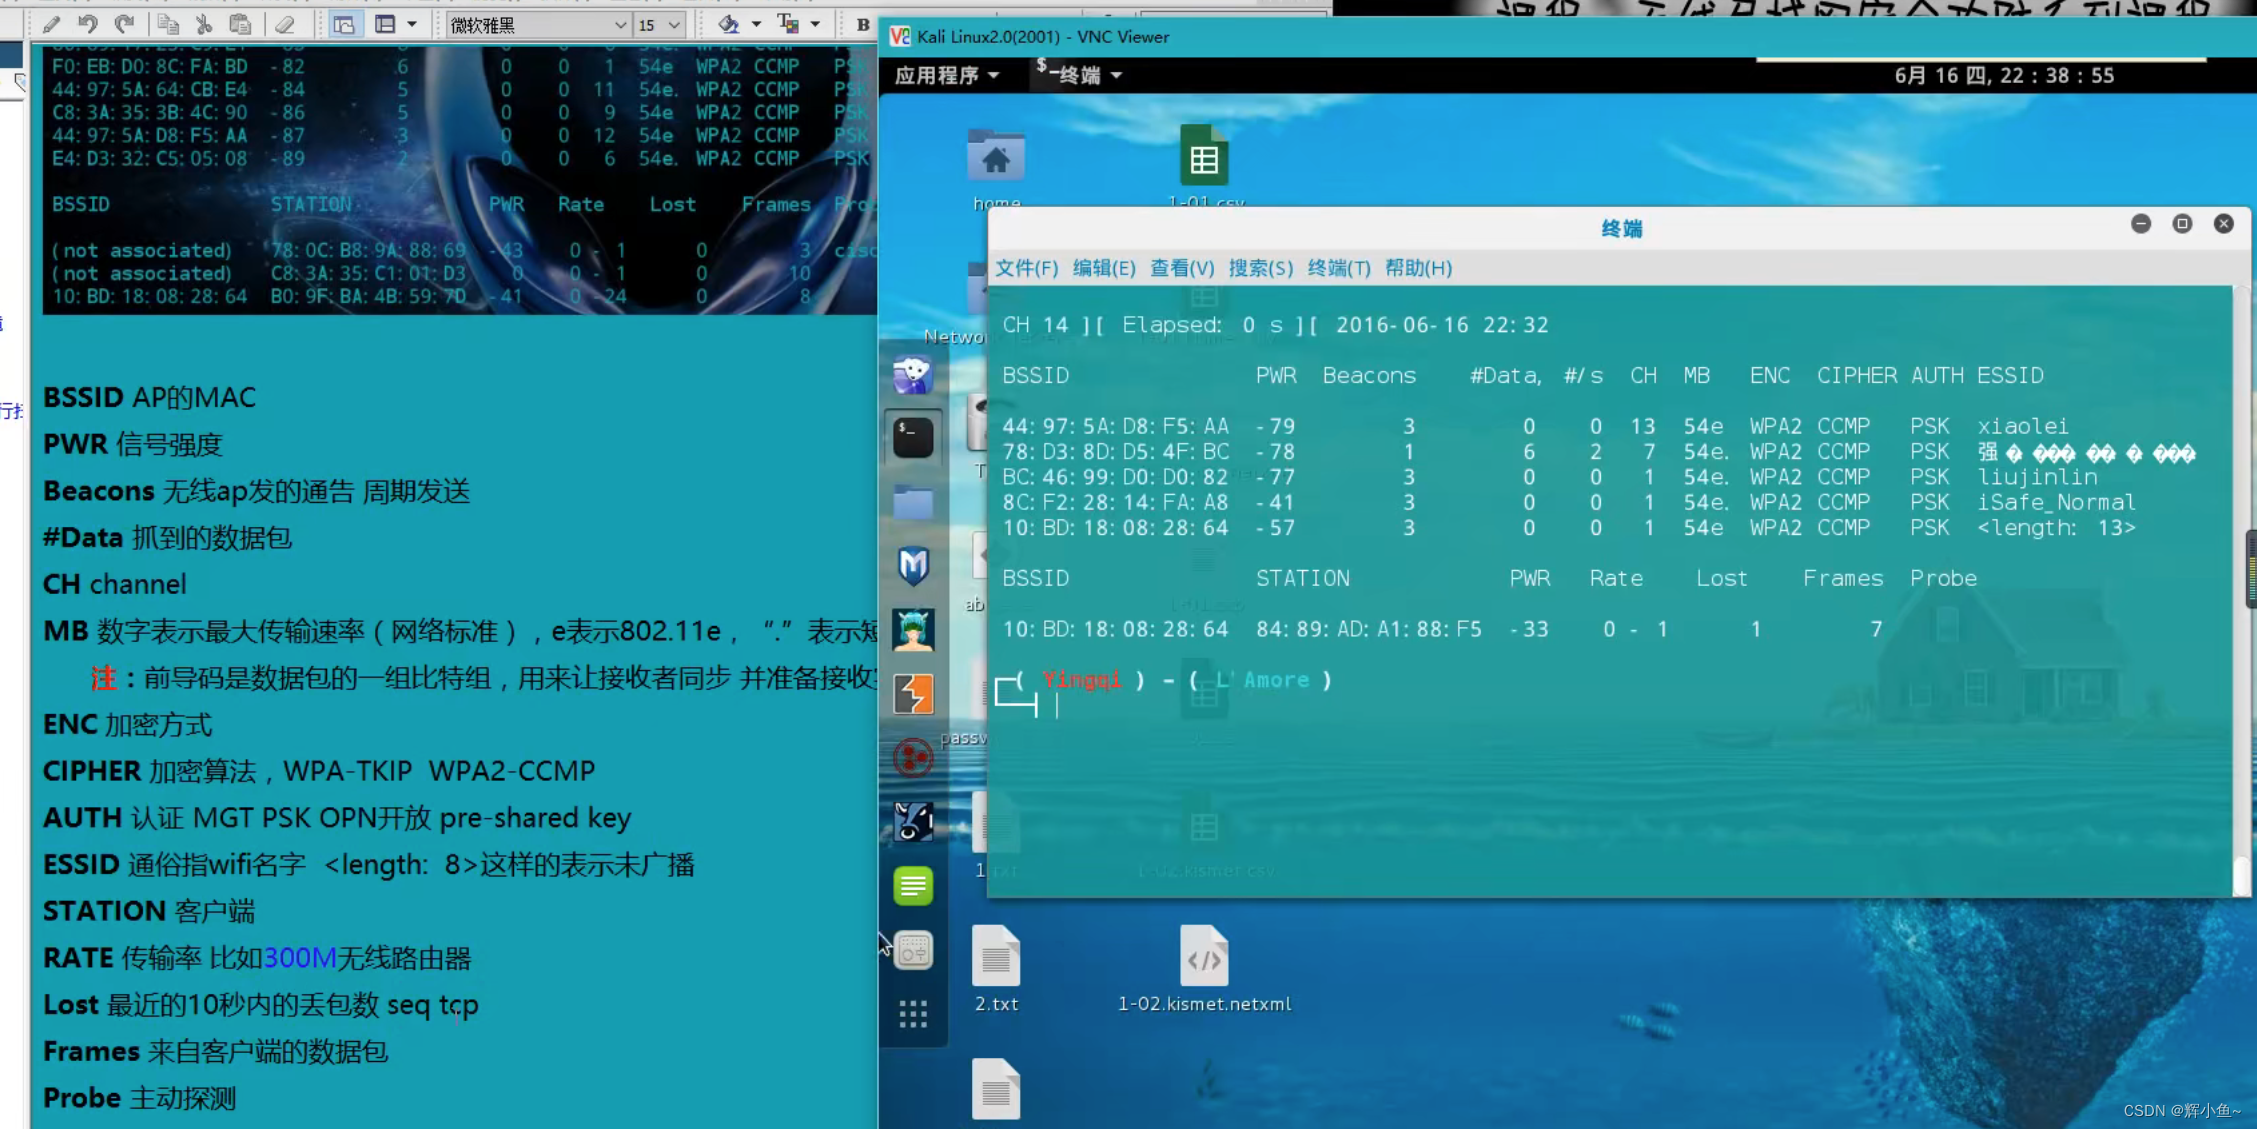Select the iSafe_Normal ESSID row text
Viewport: 2257px width, 1129px height.
[2055, 502]
